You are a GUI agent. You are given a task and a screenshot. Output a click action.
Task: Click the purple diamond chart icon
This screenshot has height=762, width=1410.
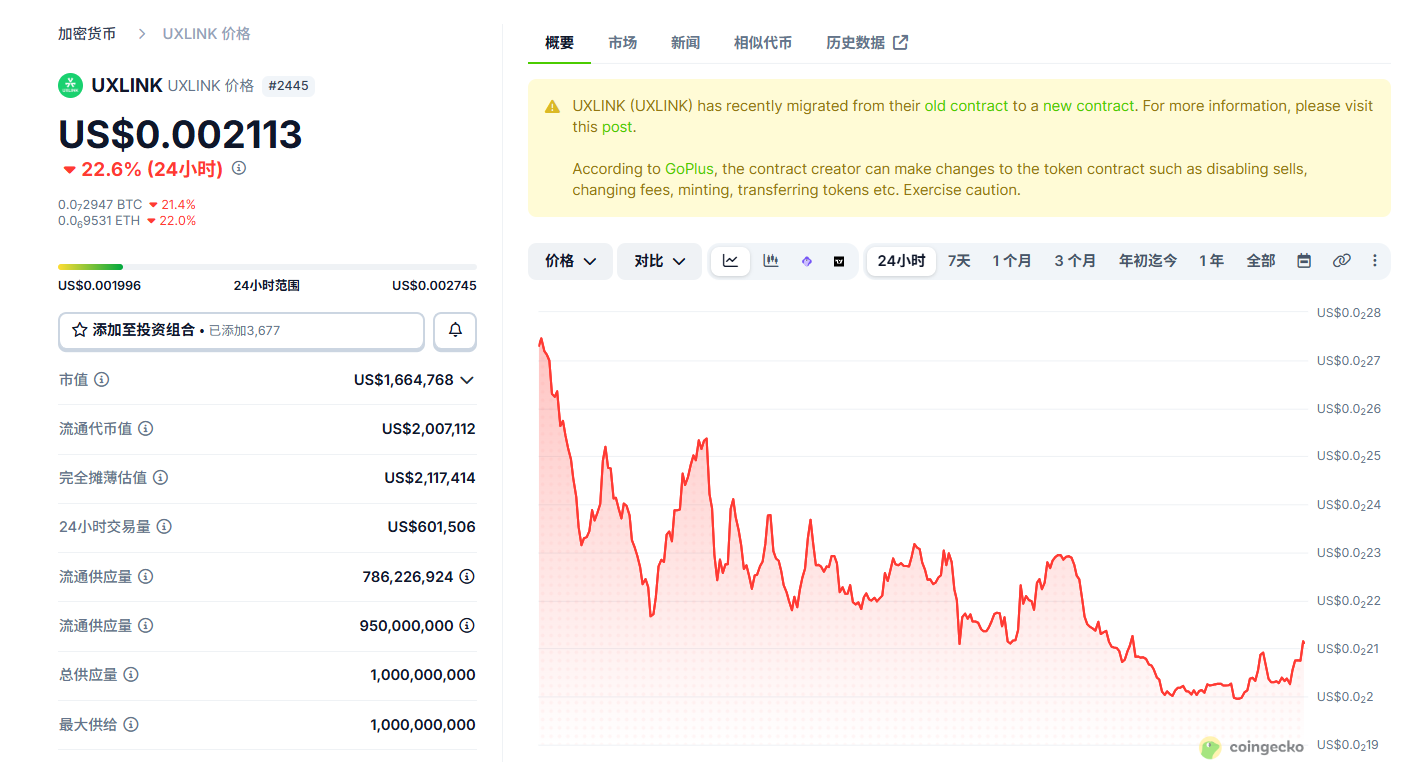coord(807,261)
